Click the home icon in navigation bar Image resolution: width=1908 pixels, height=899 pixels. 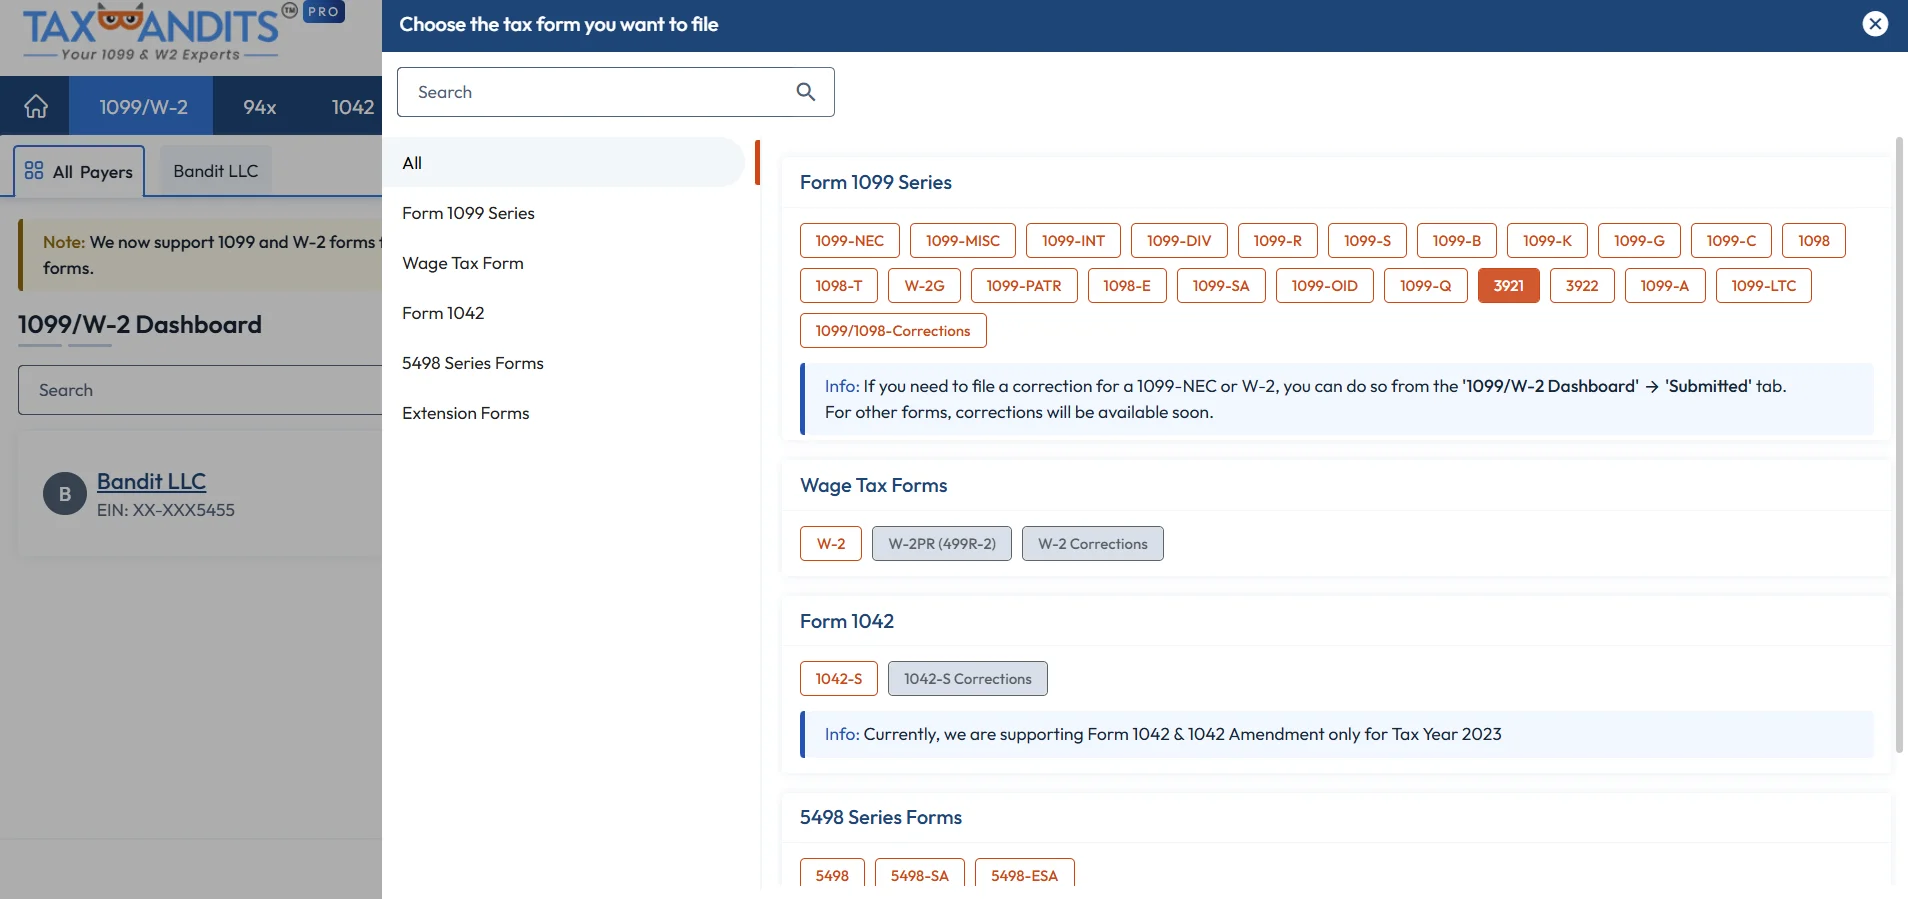(36, 106)
